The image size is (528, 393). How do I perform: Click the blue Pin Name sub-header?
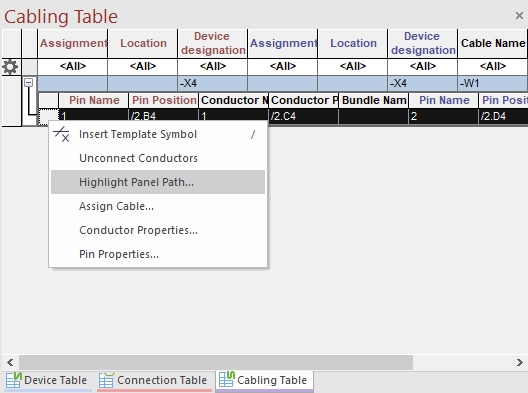click(444, 100)
